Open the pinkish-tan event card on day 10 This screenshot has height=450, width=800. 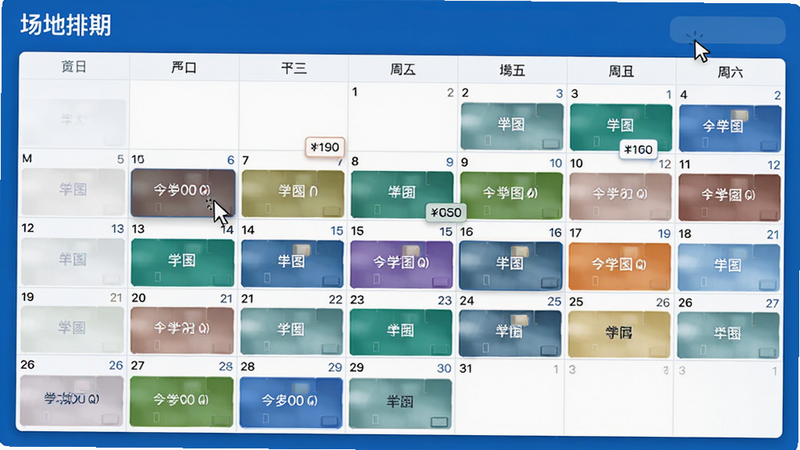pos(620,196)
